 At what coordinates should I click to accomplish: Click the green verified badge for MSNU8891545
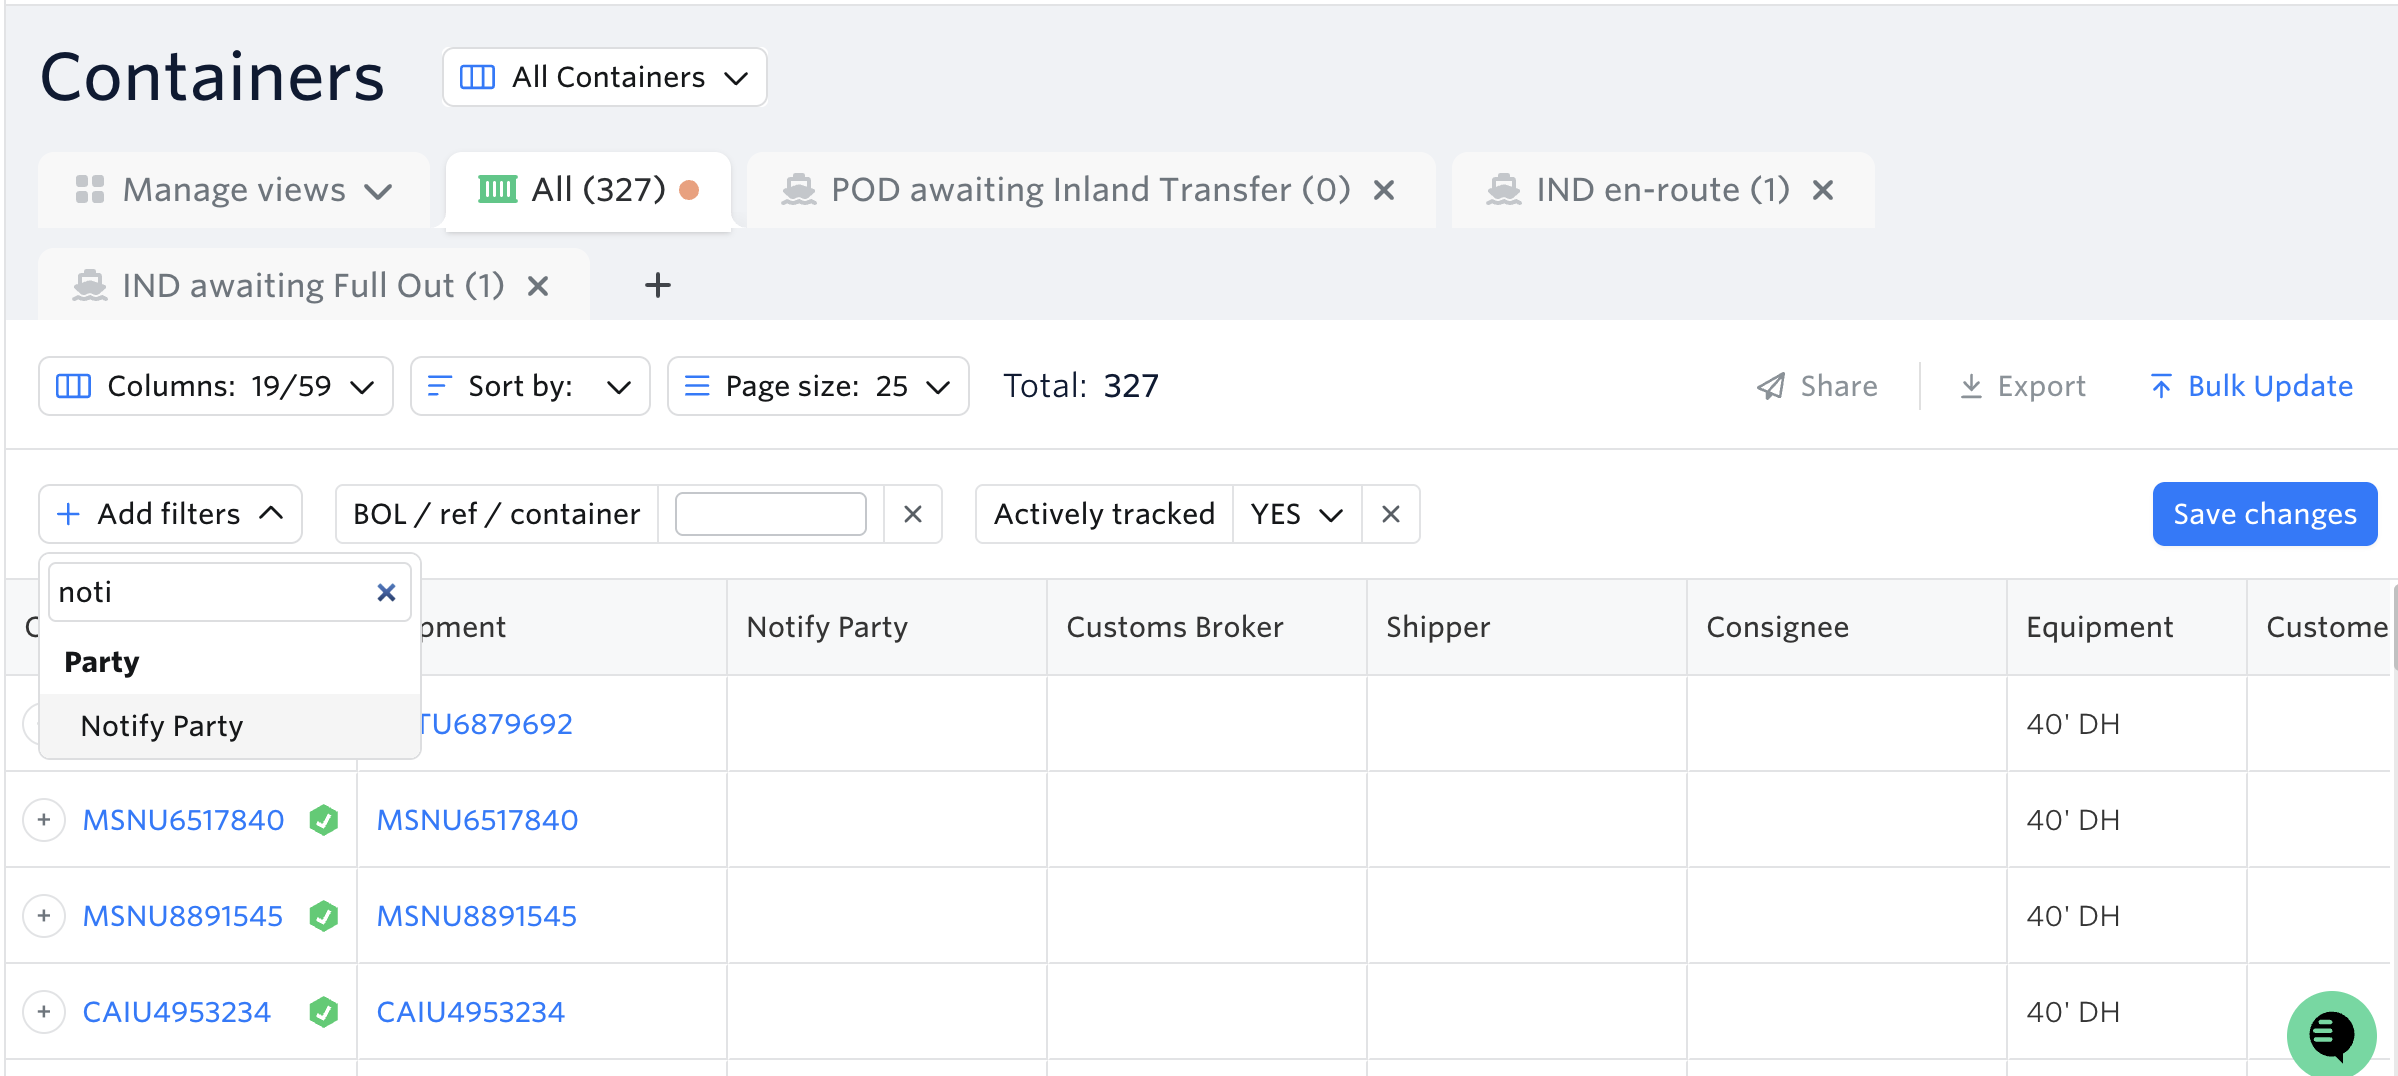(323, 916)
